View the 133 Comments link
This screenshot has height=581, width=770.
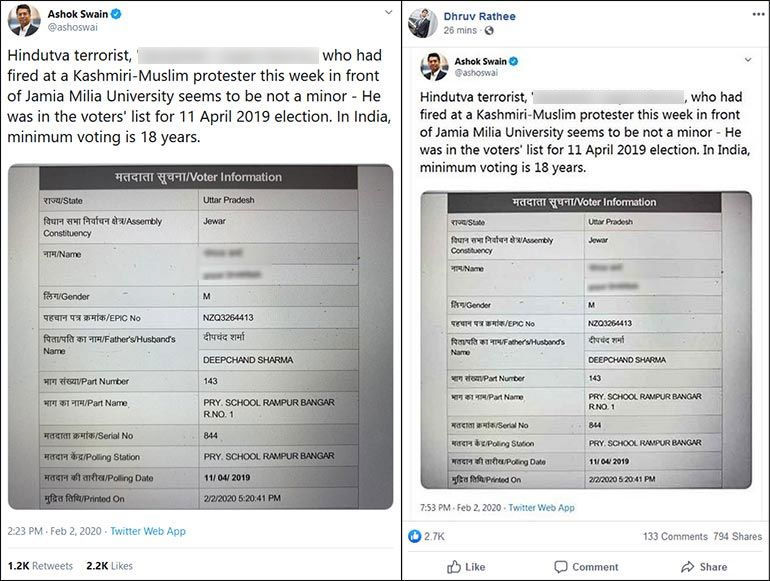(675, 537)
